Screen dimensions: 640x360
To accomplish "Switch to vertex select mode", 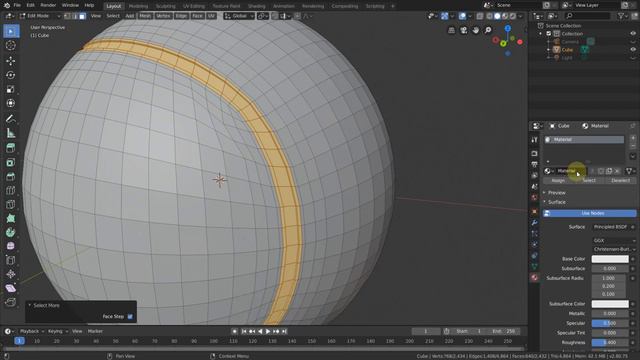I will pos(67,16).
